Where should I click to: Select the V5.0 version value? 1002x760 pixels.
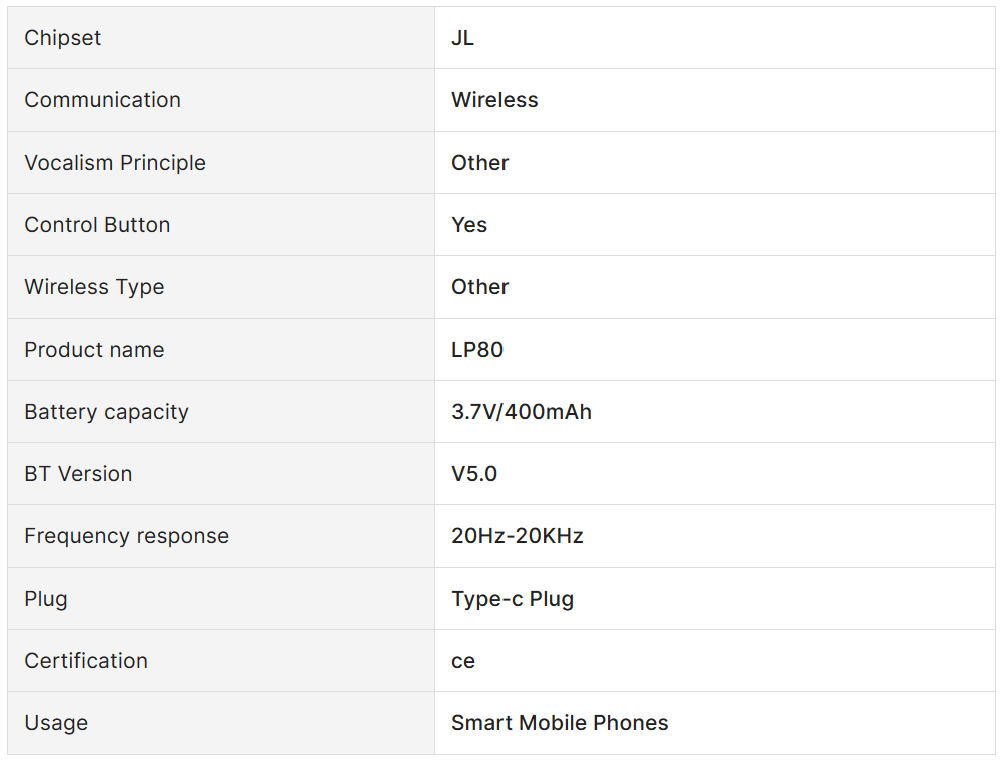pyautogui.click(x=474, y=474)
